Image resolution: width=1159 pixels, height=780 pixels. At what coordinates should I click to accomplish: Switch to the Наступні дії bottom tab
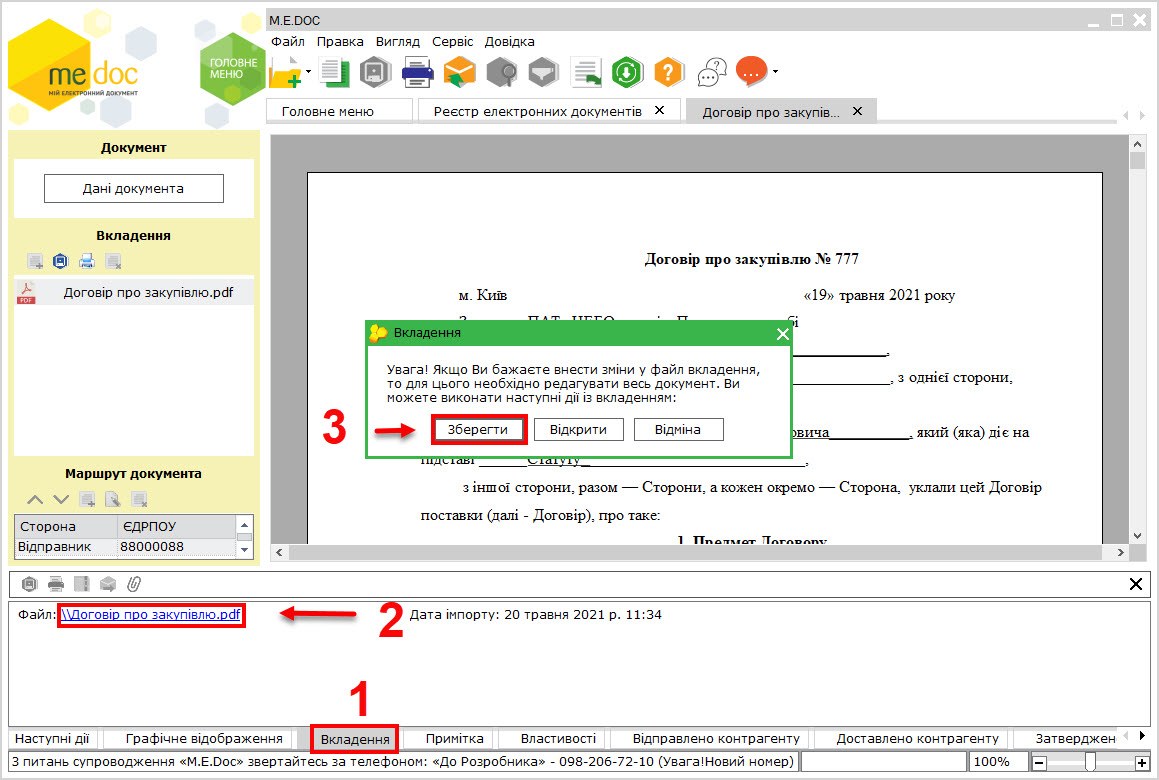pyautogui.click(x=52, y=739)
